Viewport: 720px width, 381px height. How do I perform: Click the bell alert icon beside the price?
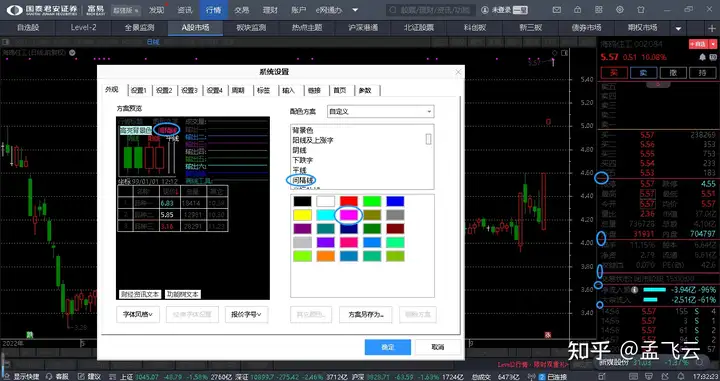pos(702,57)
